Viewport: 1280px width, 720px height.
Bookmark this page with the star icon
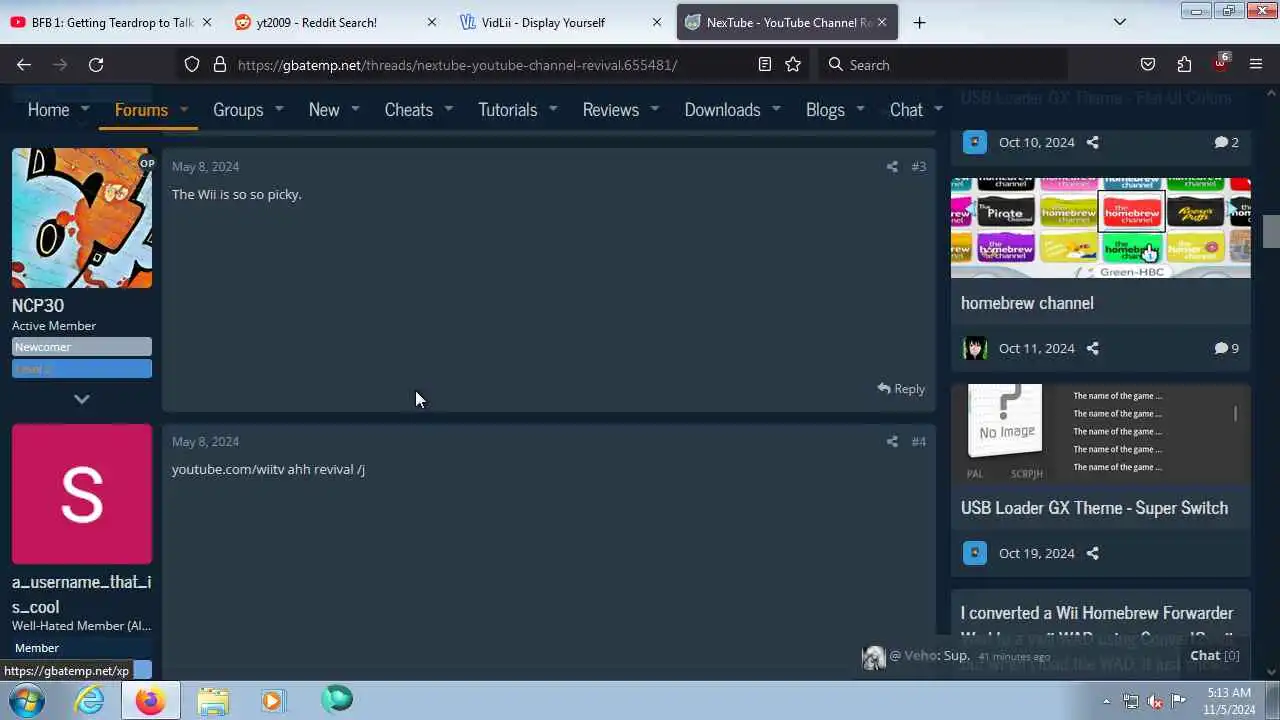[793, 64]
